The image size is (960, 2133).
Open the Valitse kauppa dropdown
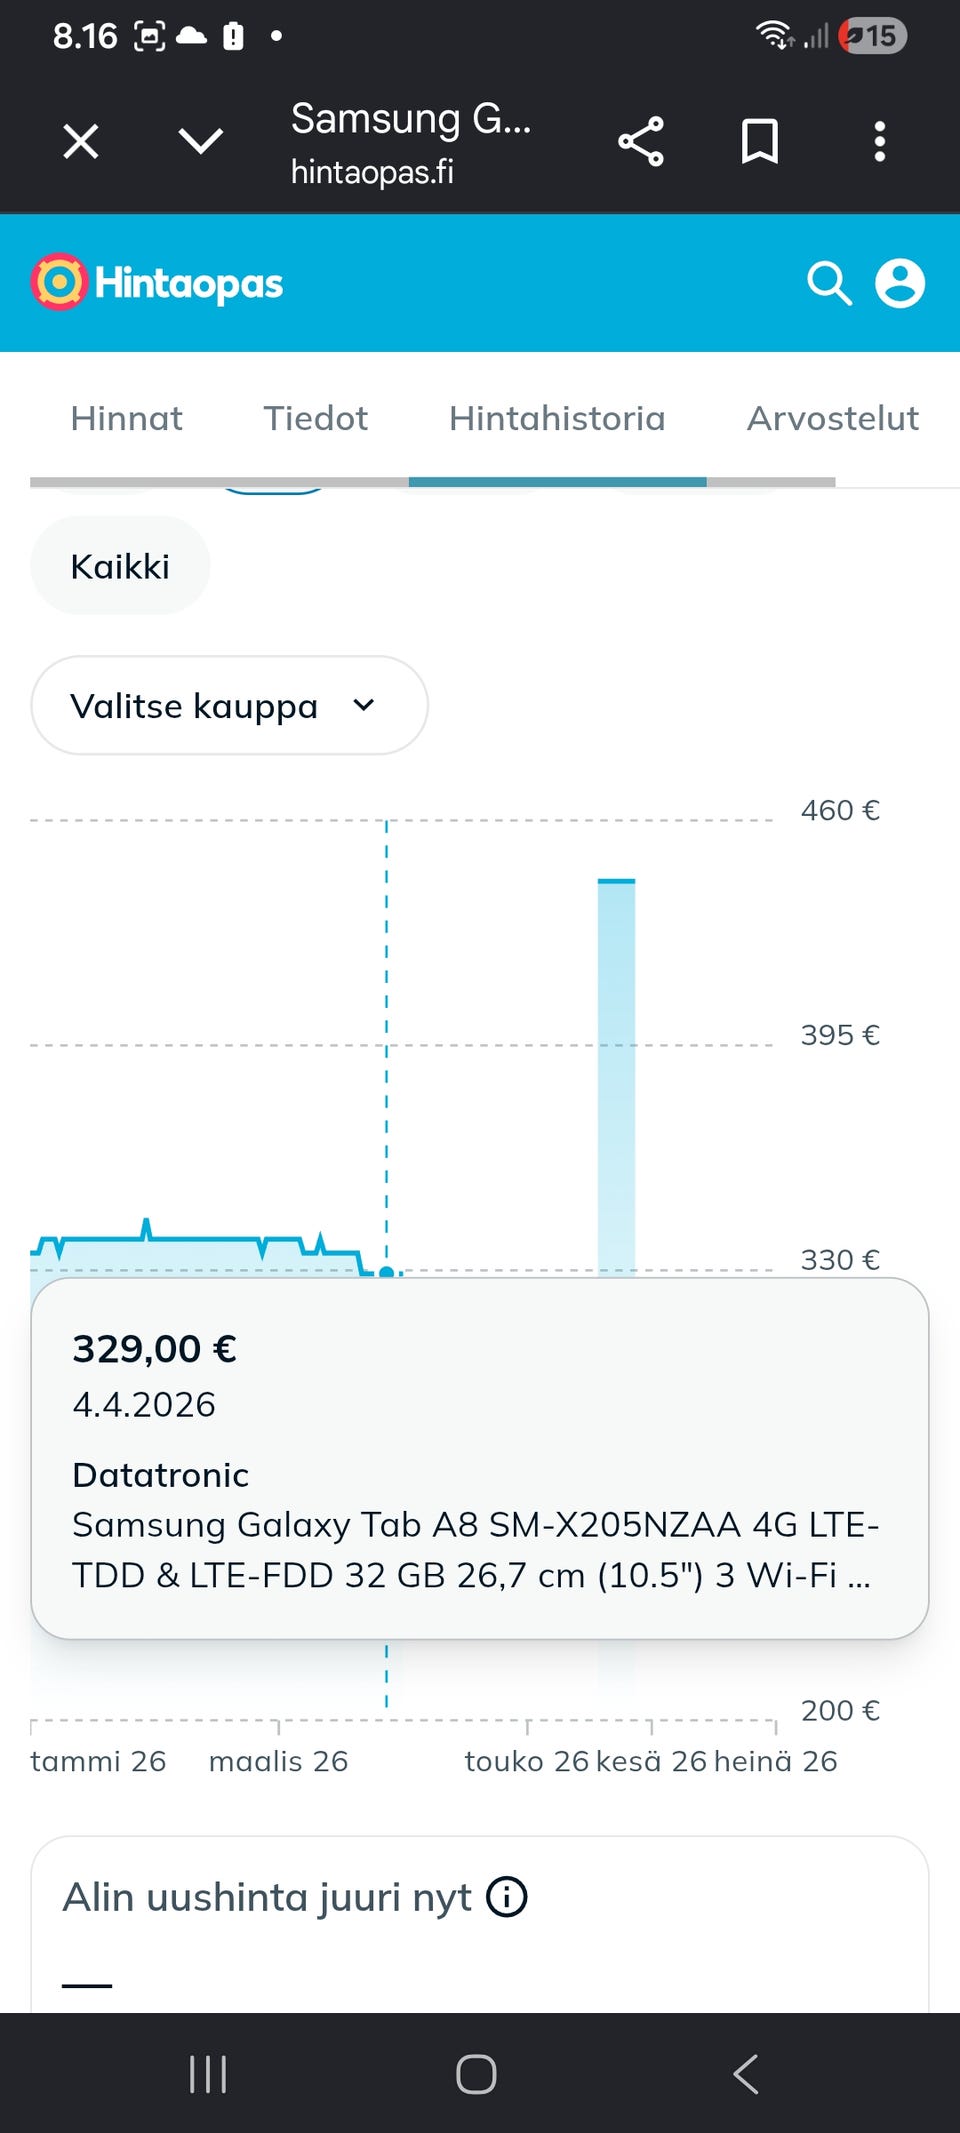click(229, 706)
